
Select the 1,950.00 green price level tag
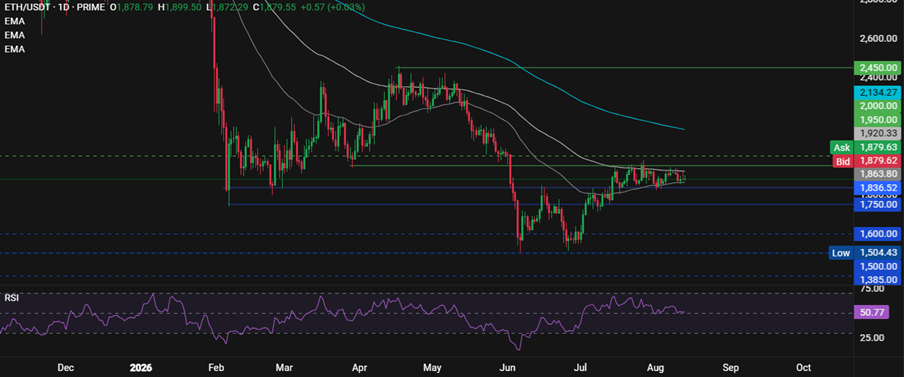(877, 120)
